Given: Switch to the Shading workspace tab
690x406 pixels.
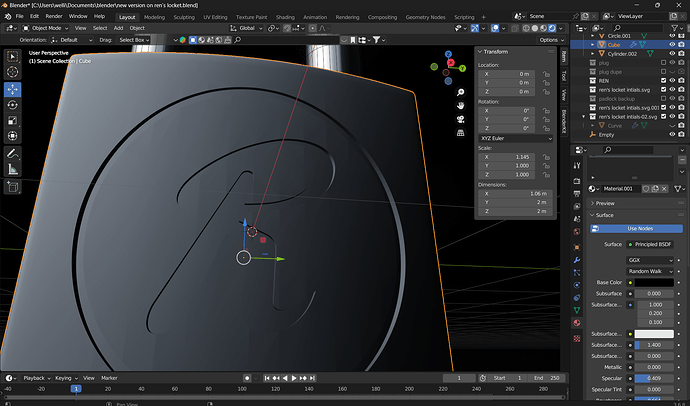Looking at the screenshot, I should click(285, 17).
